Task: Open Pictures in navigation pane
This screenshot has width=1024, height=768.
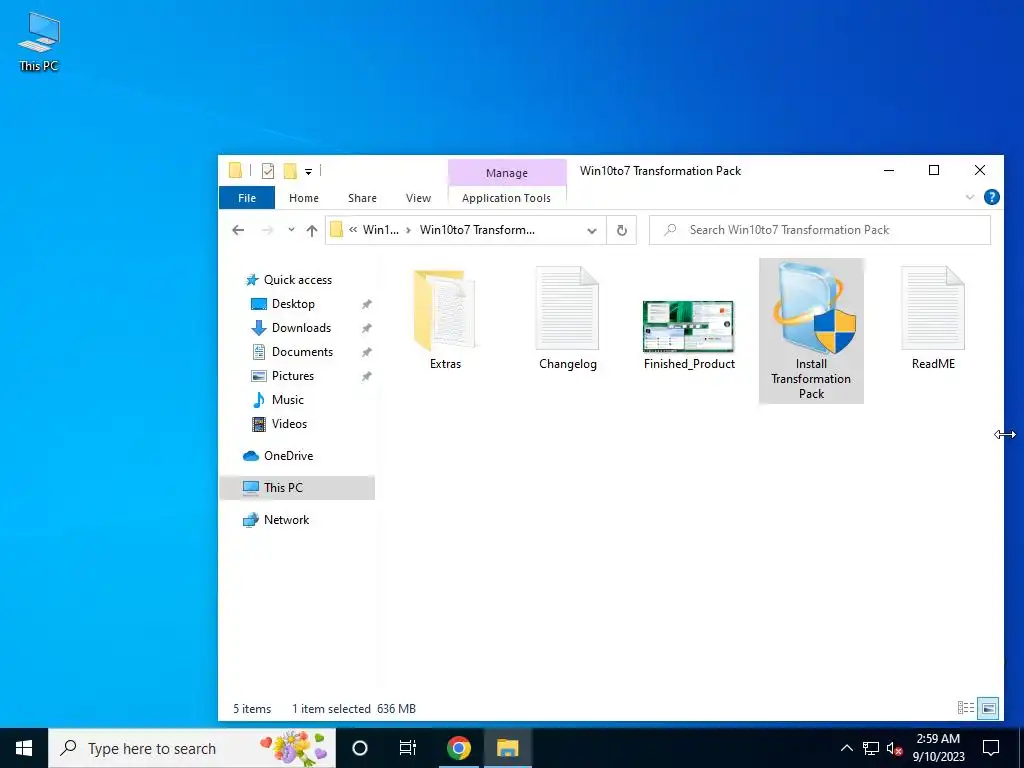Action: coord(293,376)
